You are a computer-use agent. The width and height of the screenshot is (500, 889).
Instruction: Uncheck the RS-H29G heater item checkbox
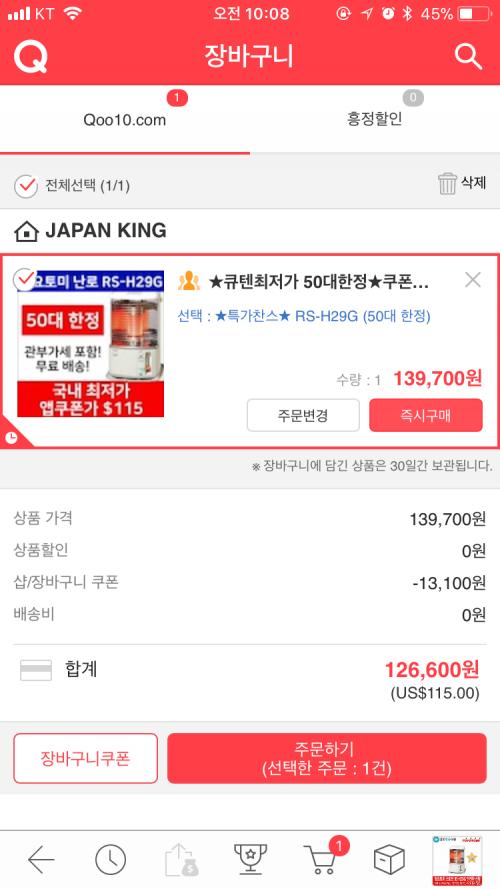pyautogui.click(x=24, y=280)
